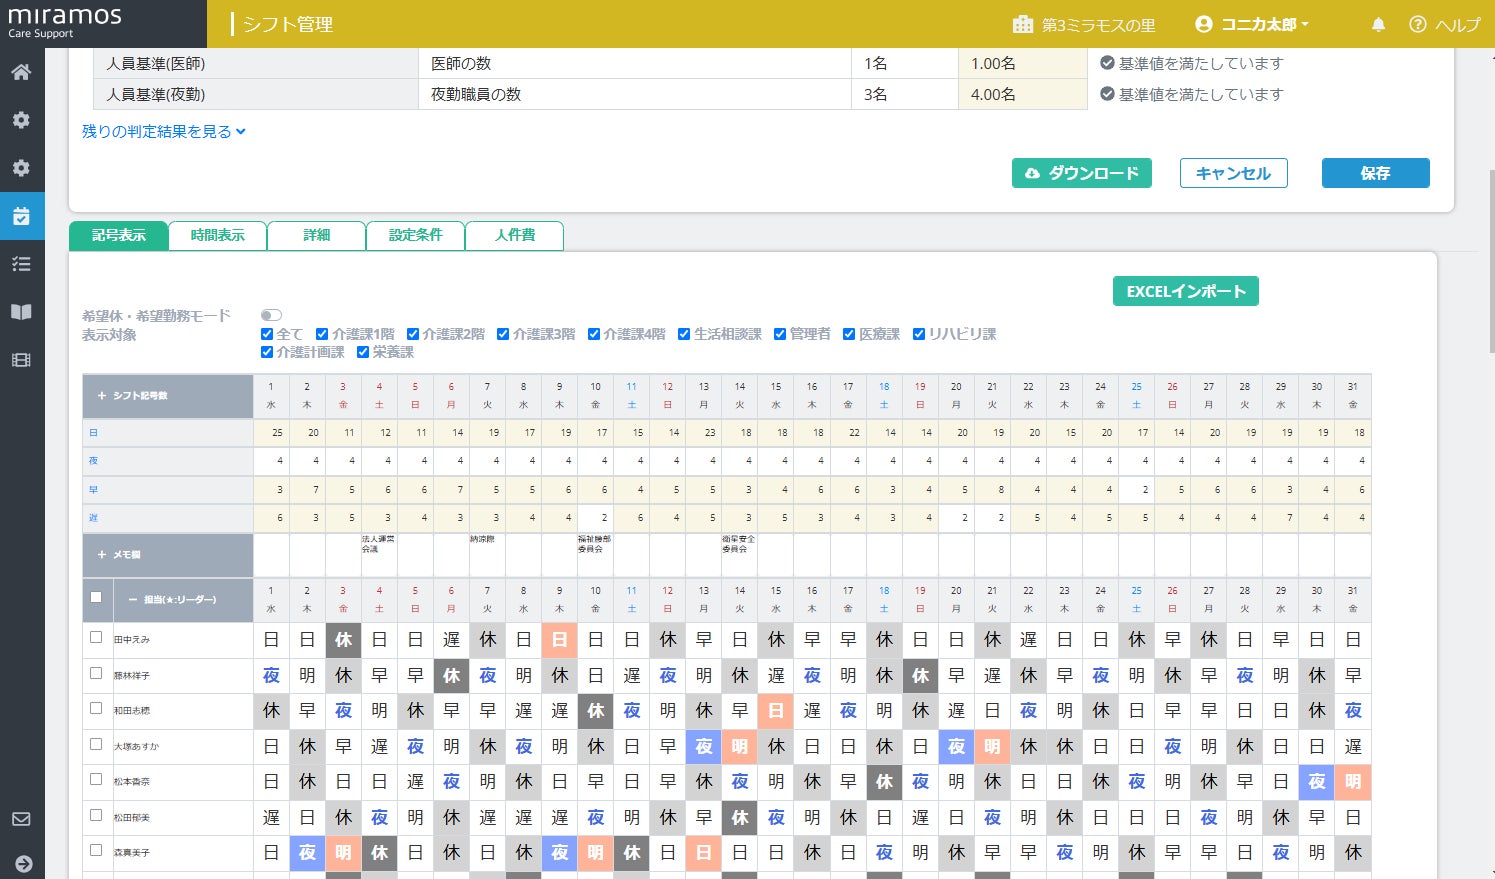
Task: Click the ダウンロード button
Action: point(1081,173)
